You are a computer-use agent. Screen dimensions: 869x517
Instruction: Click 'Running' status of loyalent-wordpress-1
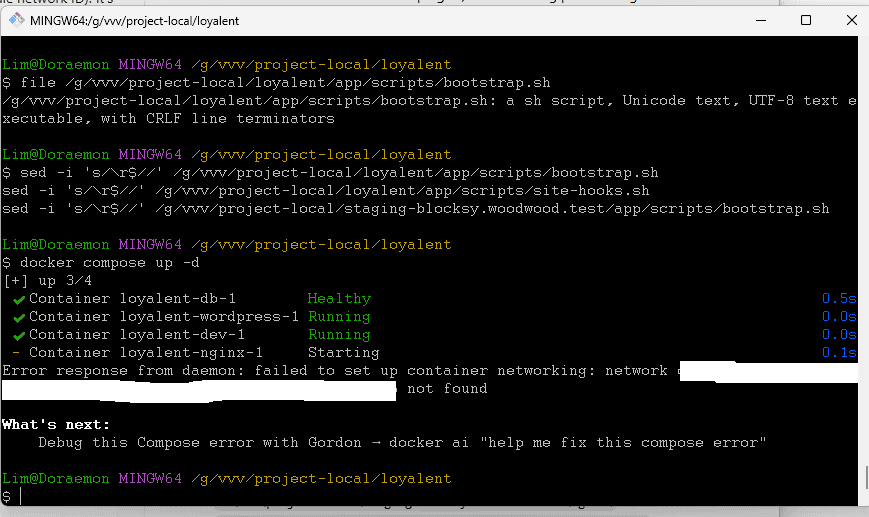tap(339, 316)
